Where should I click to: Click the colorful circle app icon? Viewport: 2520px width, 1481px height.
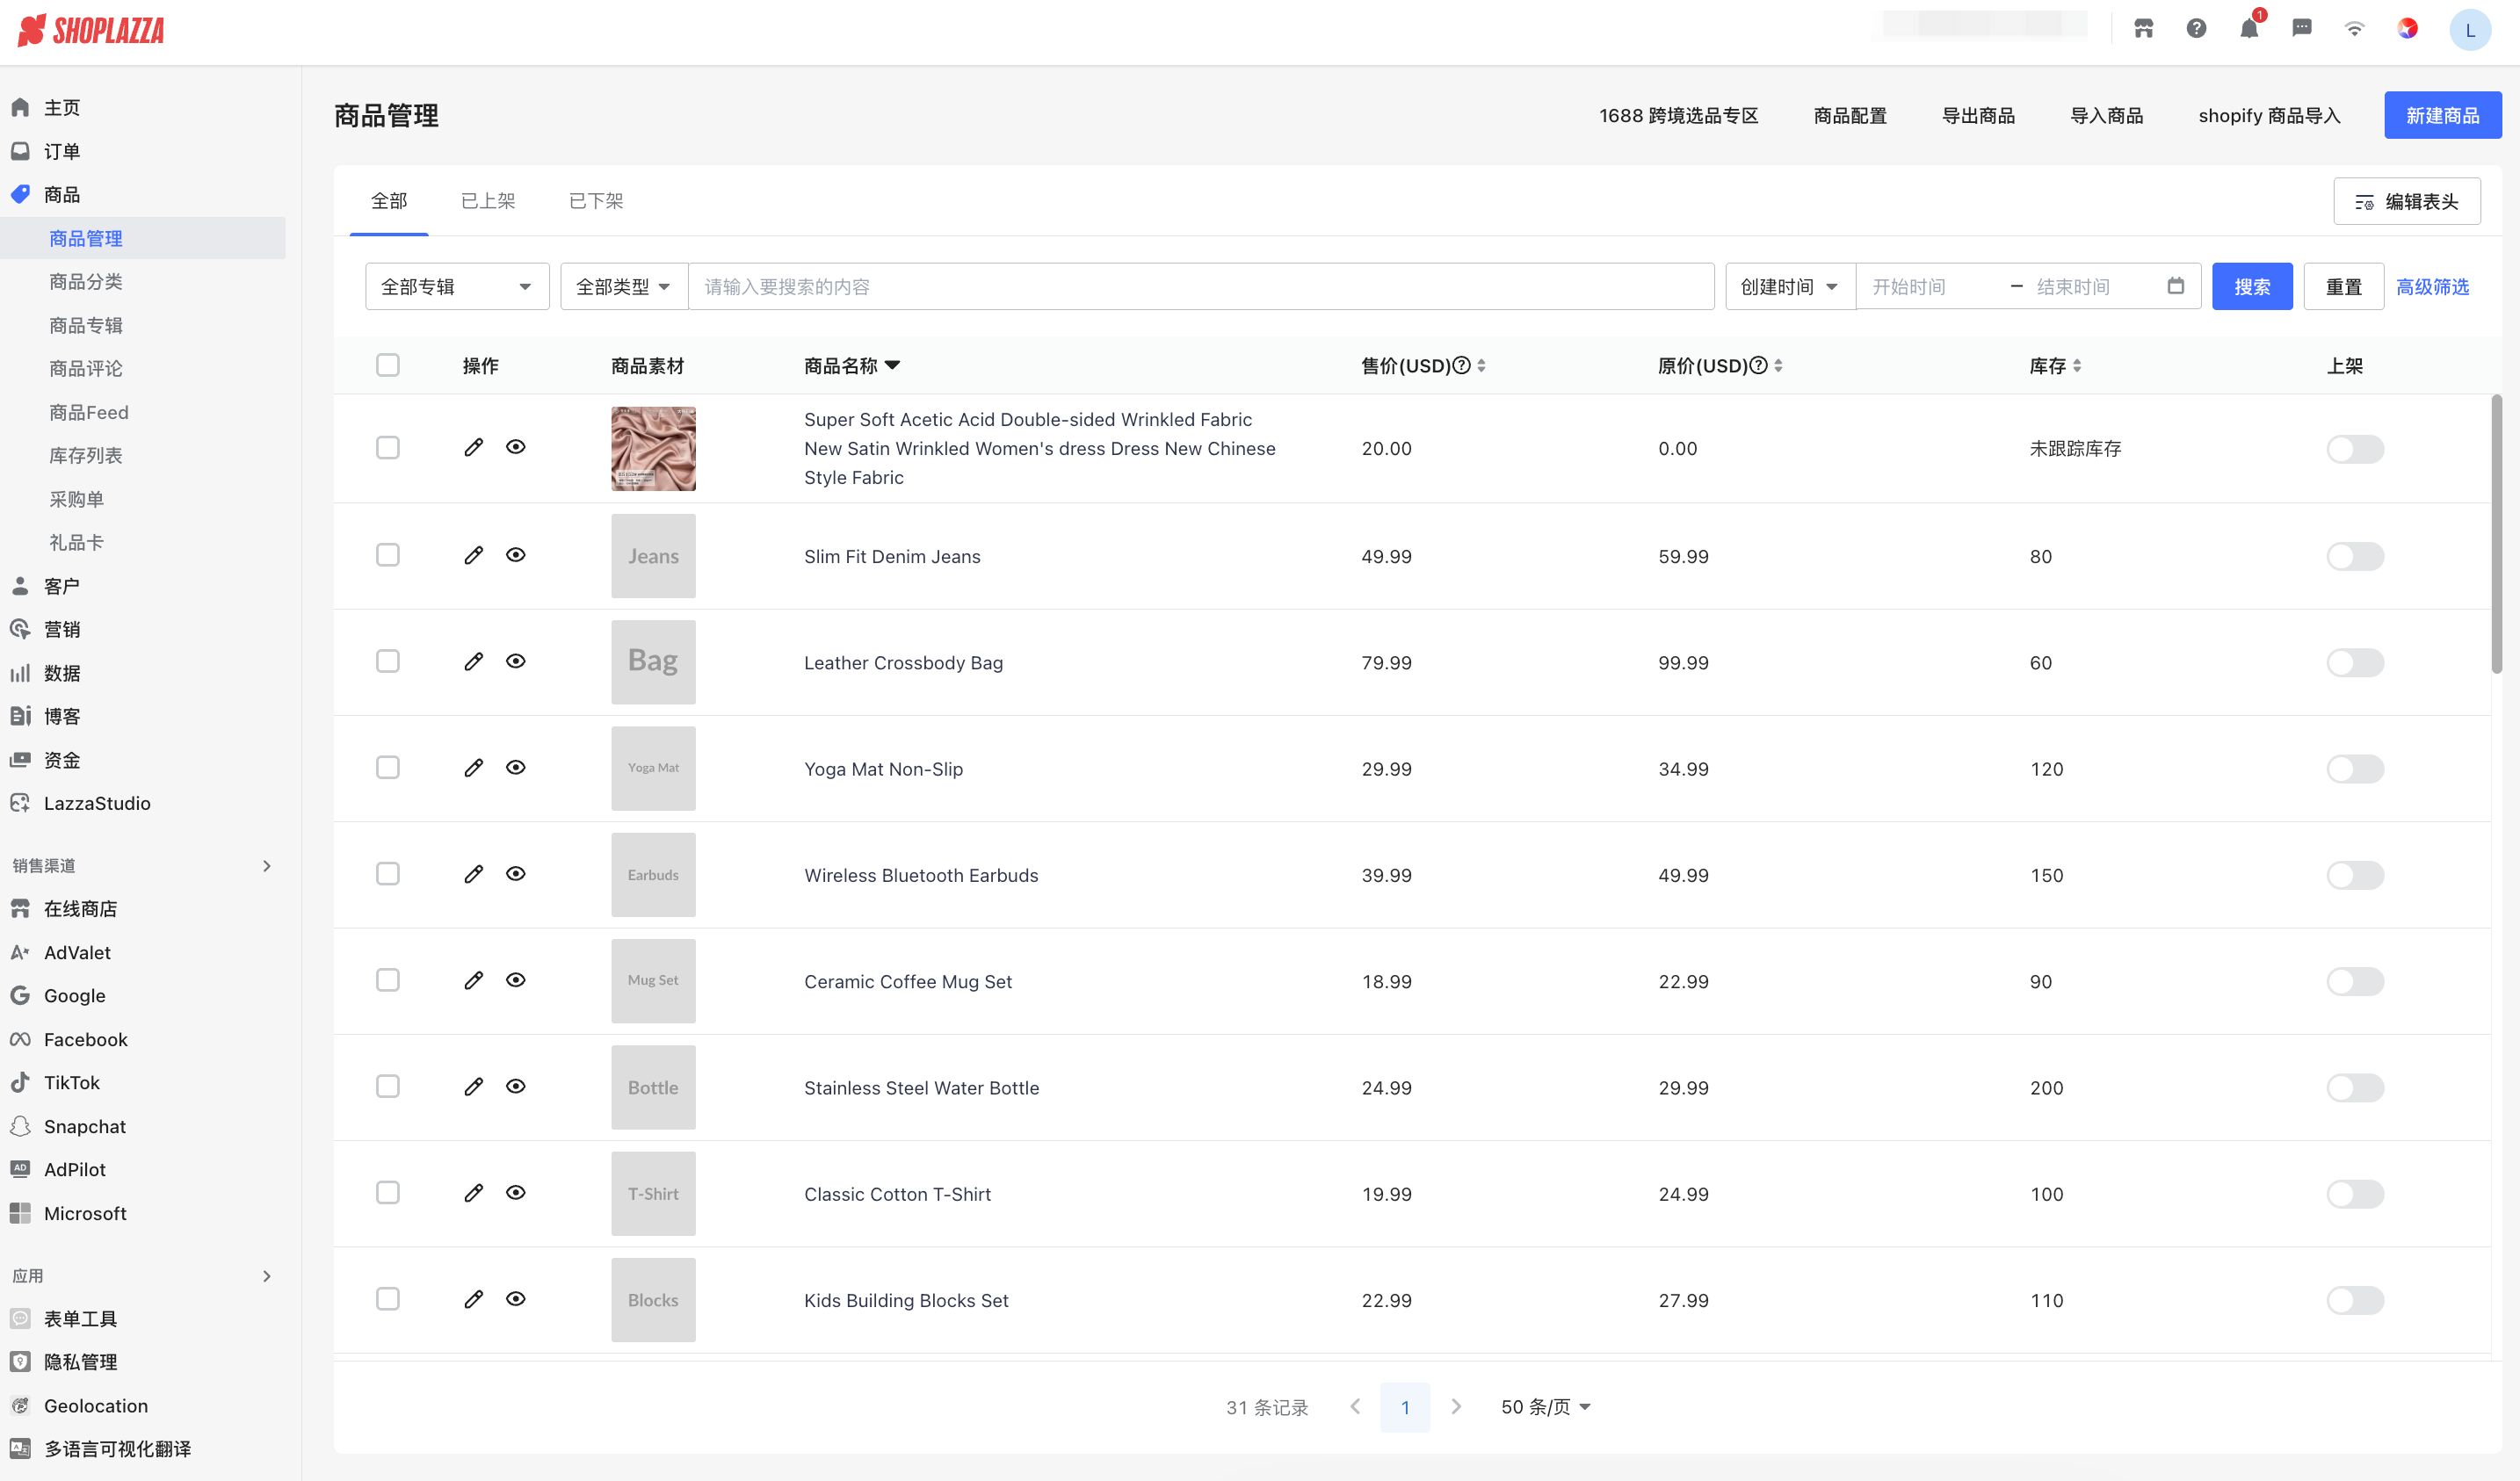[2408, 29]
